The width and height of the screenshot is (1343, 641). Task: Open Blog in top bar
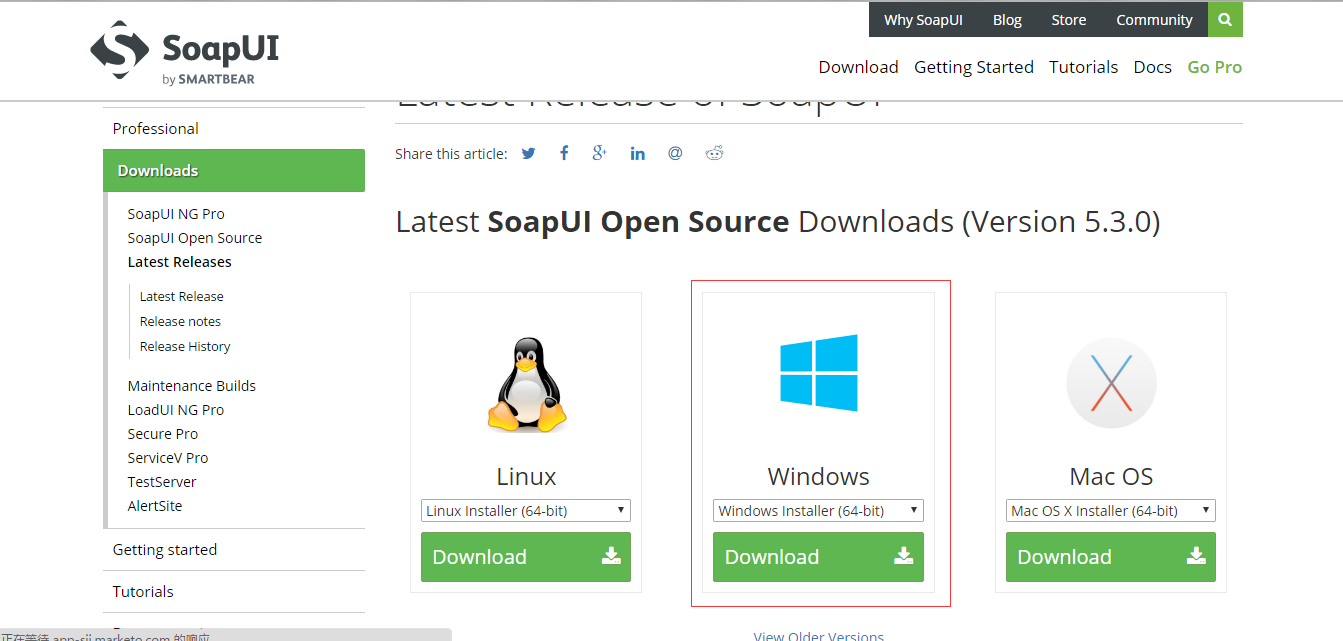coord(1007,20)
